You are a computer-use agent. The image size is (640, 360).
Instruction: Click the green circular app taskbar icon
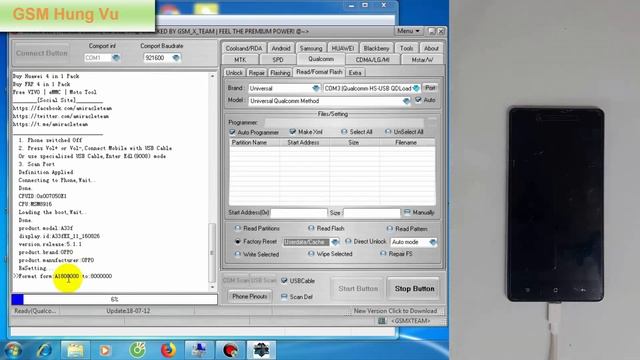[x=138, y=350]
